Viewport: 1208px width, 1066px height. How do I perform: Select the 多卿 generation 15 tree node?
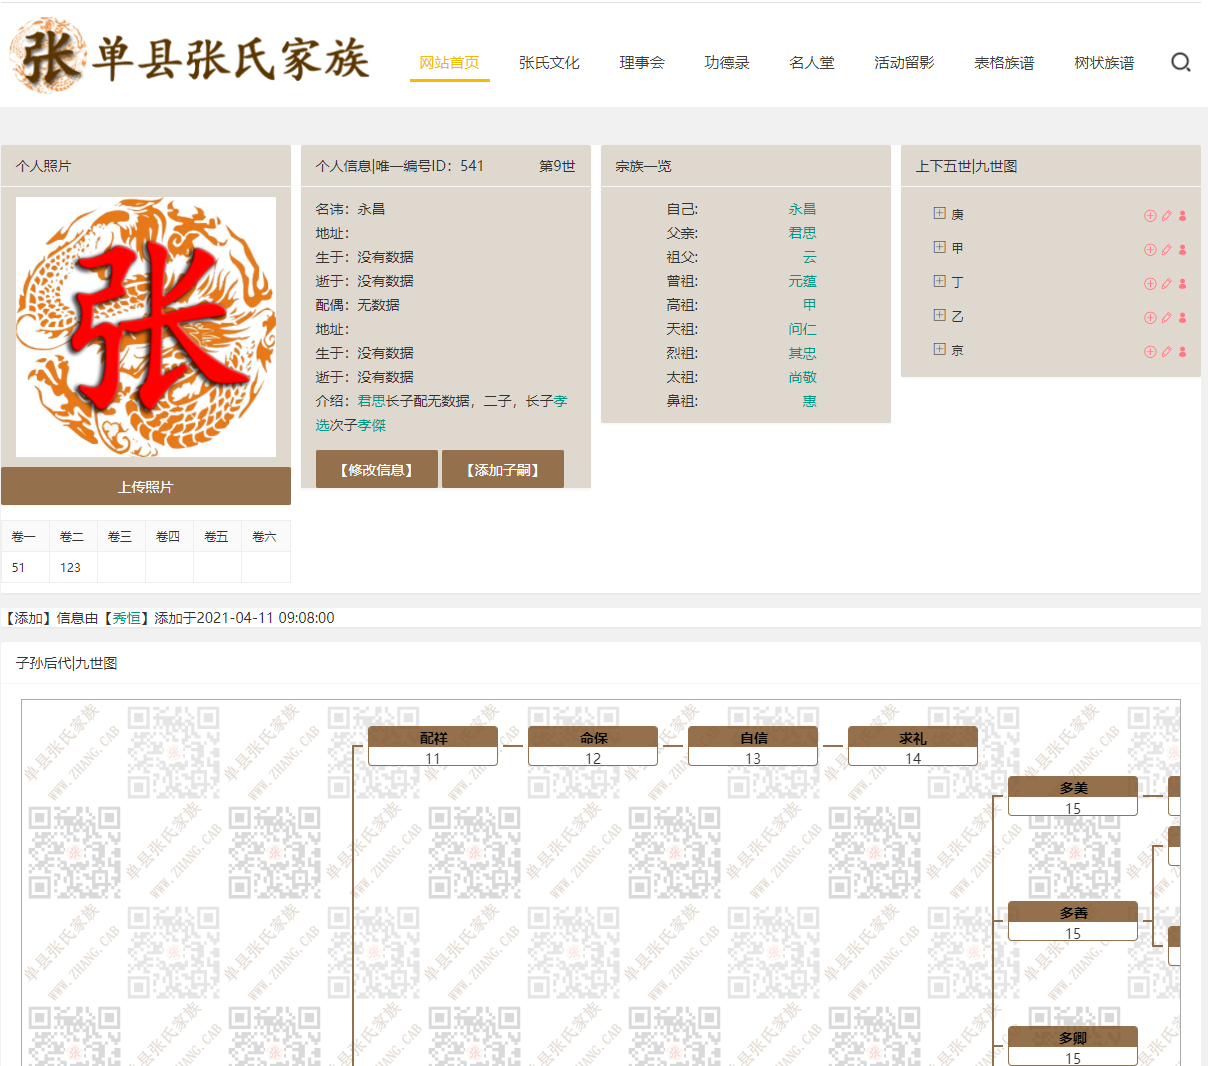tap(1073, 1046)
